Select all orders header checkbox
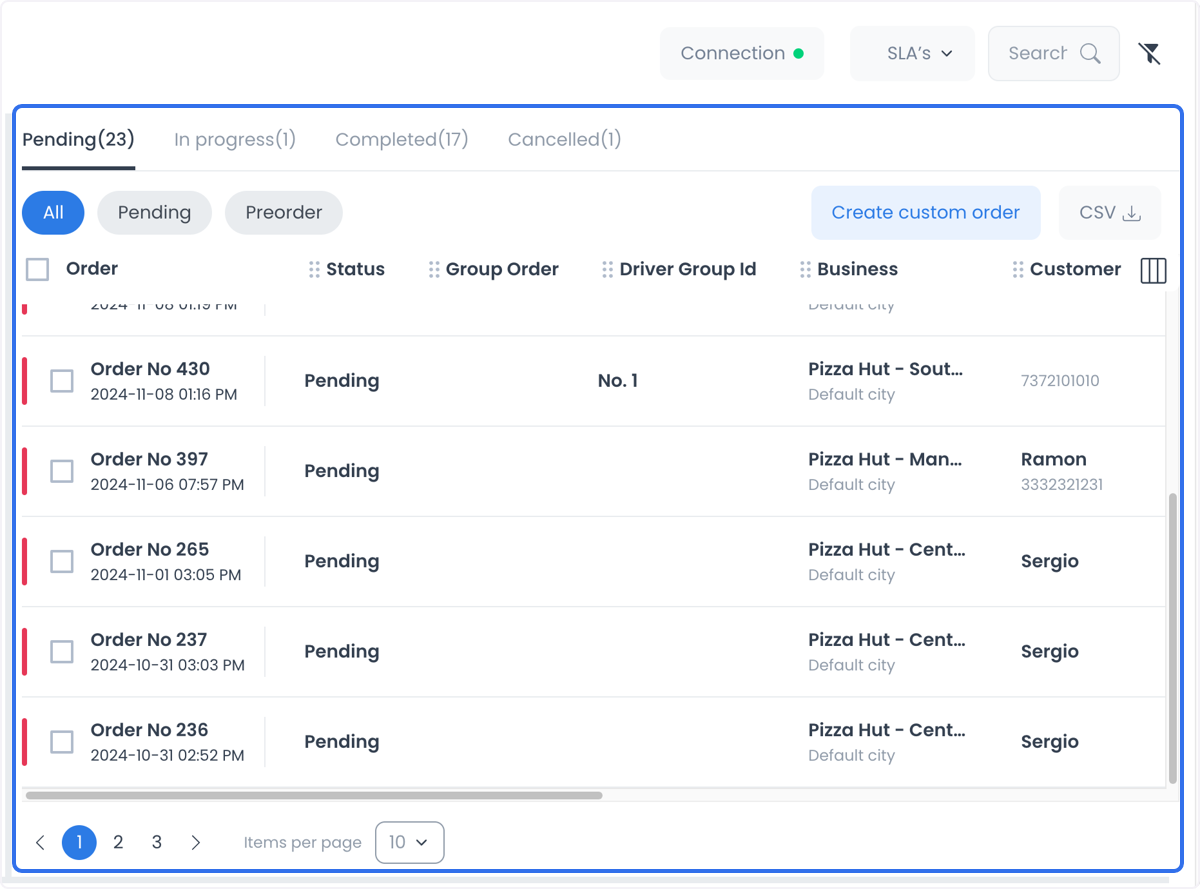 [x=38, y=269]
